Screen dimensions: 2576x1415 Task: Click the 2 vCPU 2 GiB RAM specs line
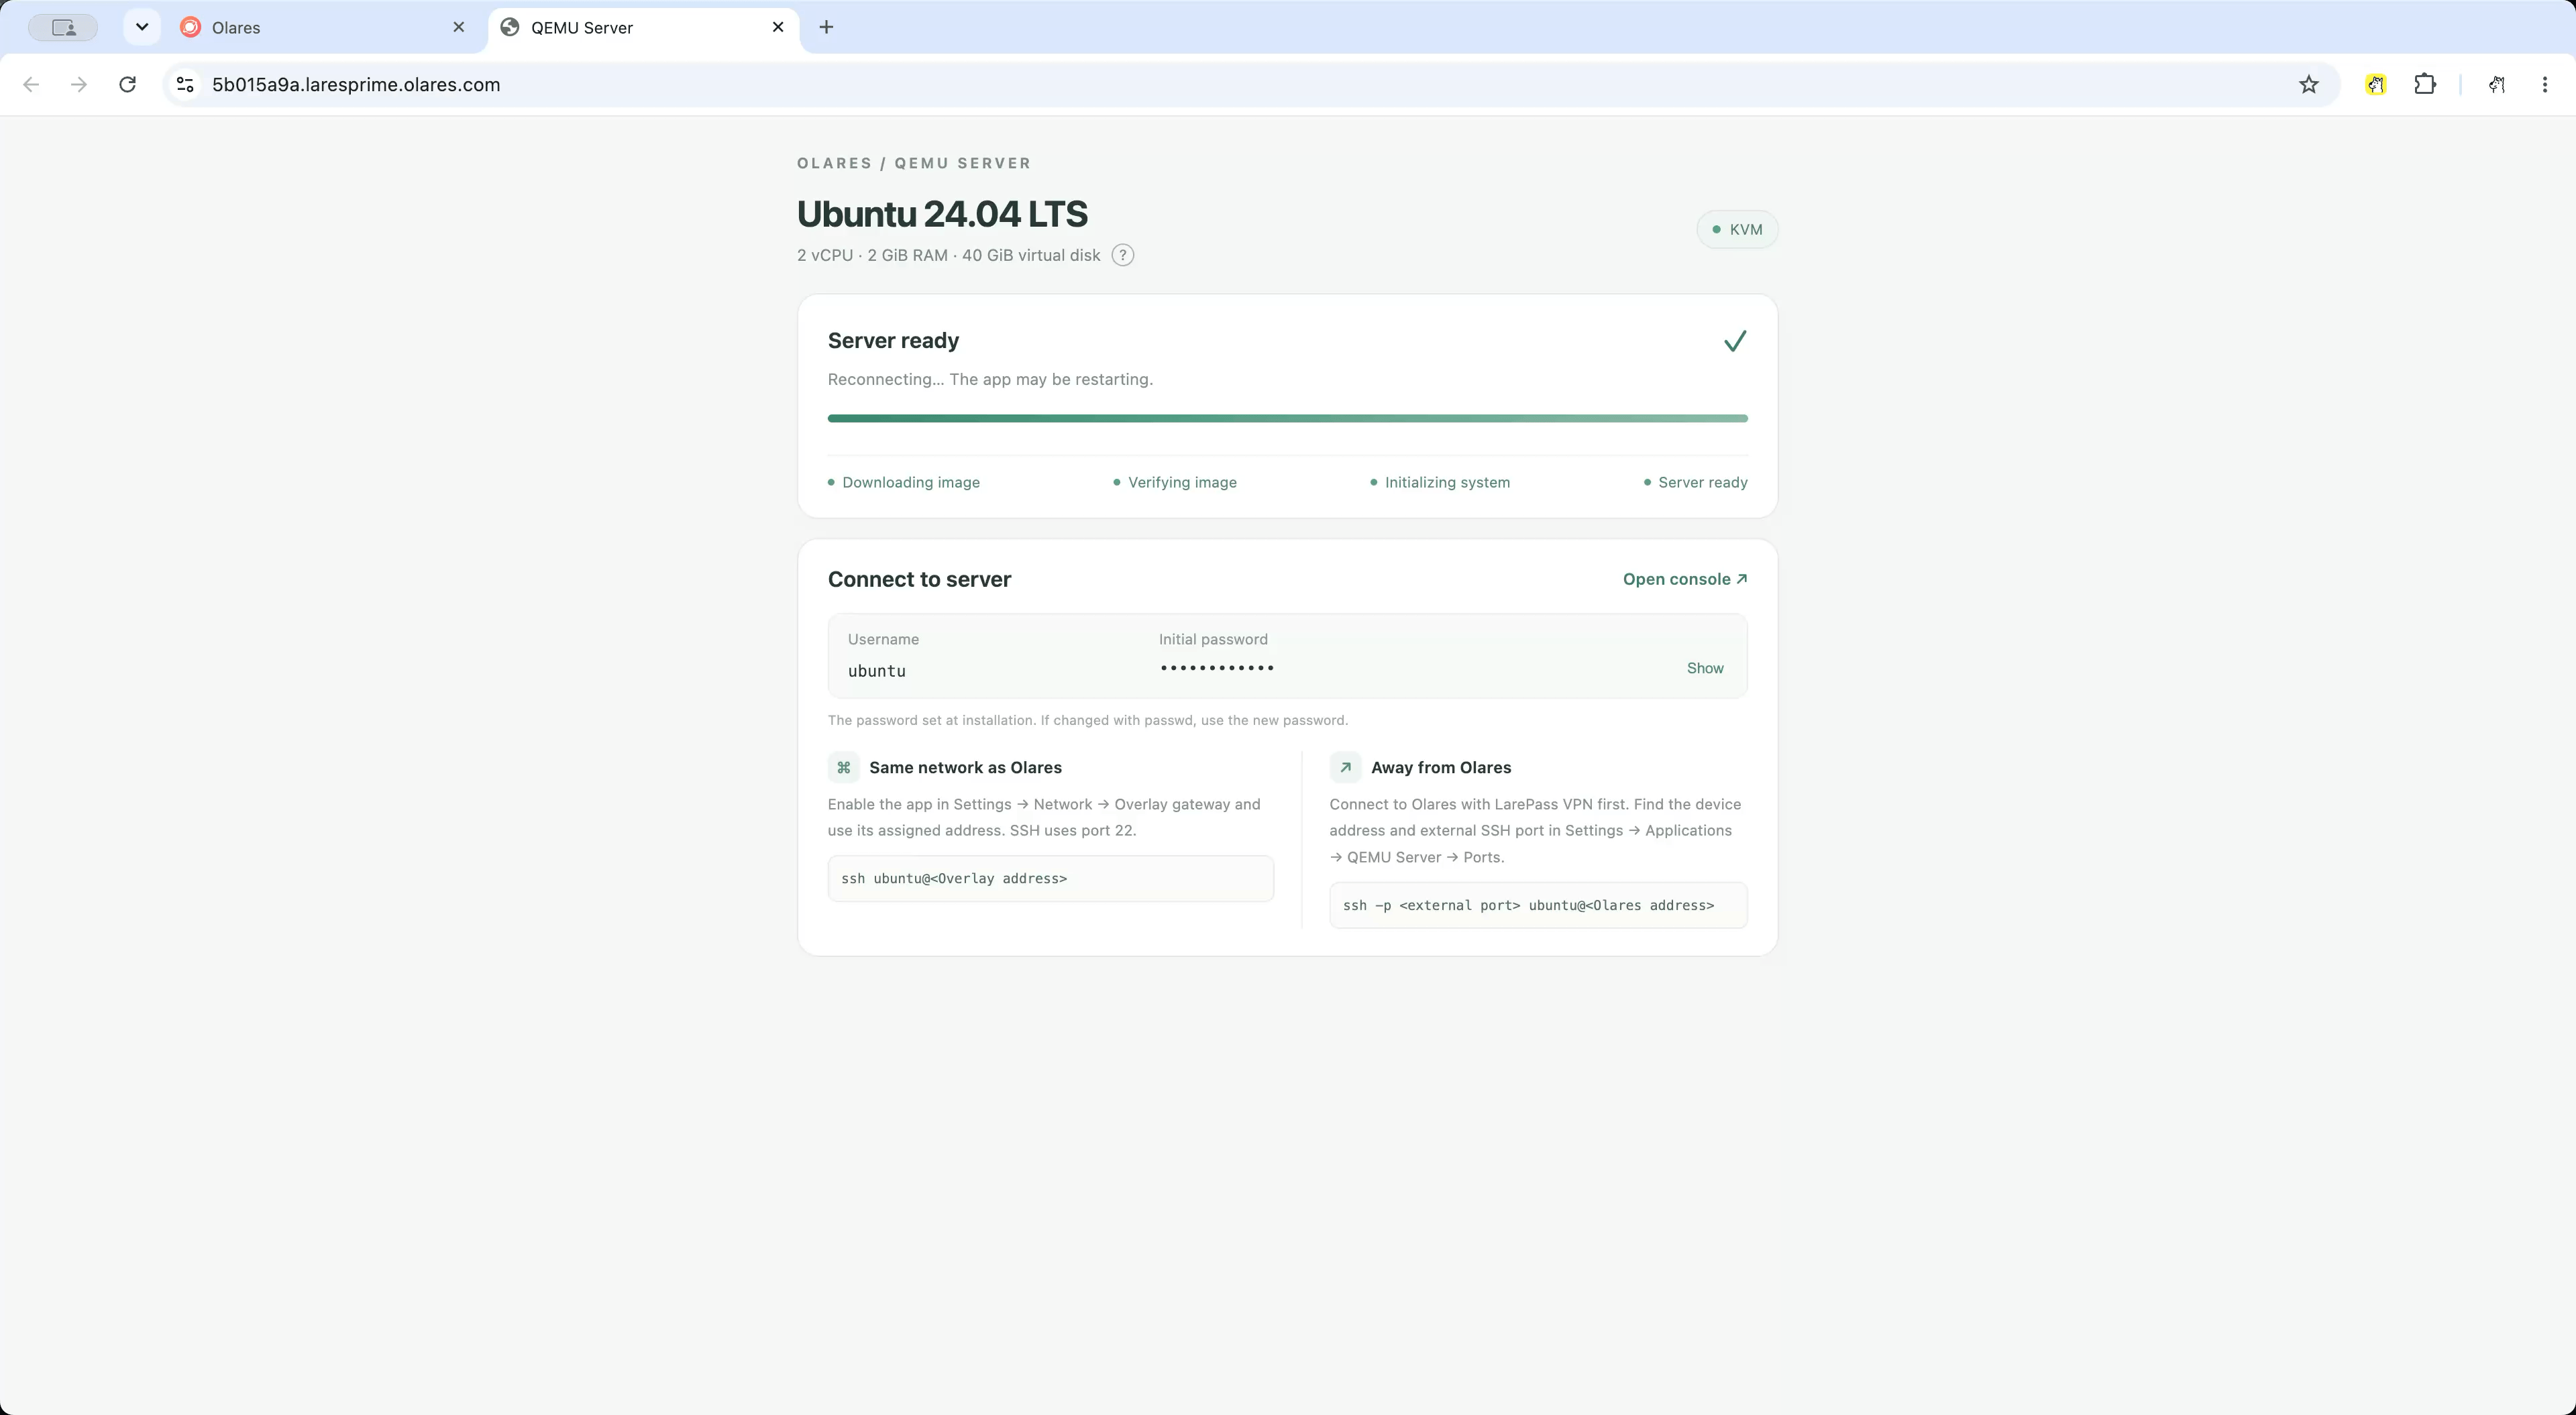coord(948,255)
